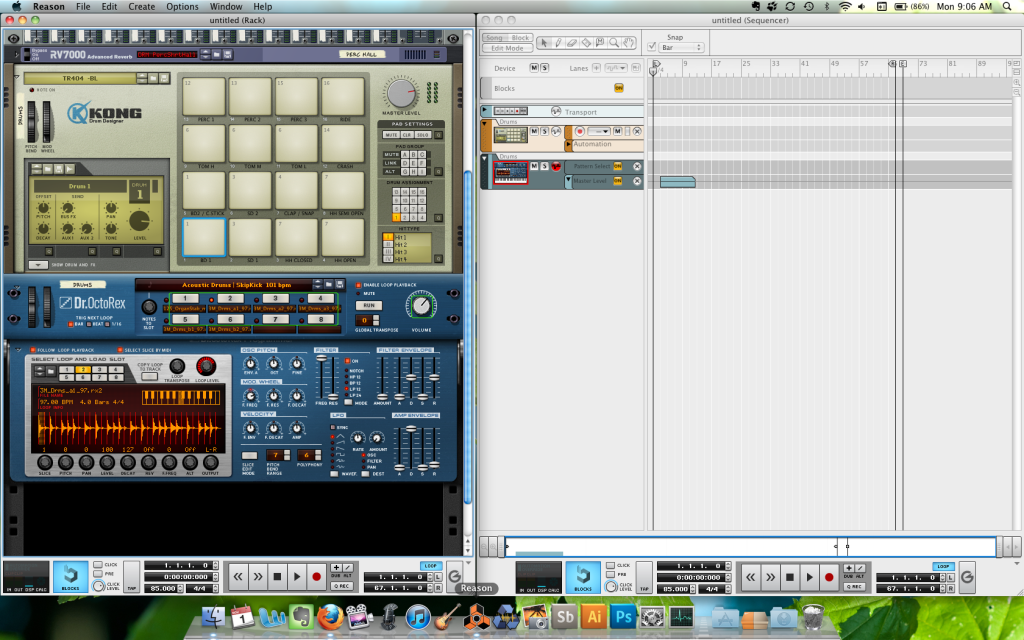This screenshot has width=1024, height=640.
Task: Expand the Automation lane
Action: [x=569, y=144]
